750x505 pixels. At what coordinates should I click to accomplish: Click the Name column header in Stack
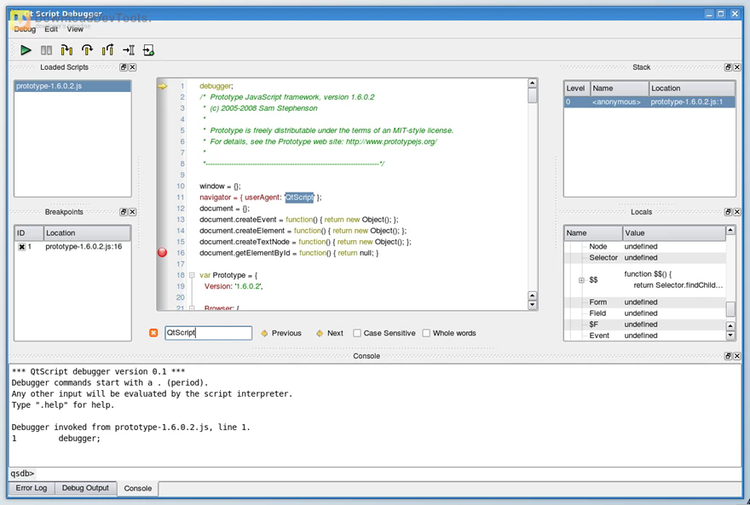click(x=619, y=88)
